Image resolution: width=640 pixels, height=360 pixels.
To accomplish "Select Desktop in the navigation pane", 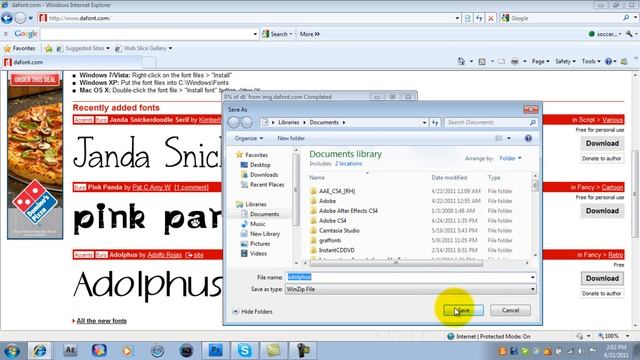I will 260,165.
